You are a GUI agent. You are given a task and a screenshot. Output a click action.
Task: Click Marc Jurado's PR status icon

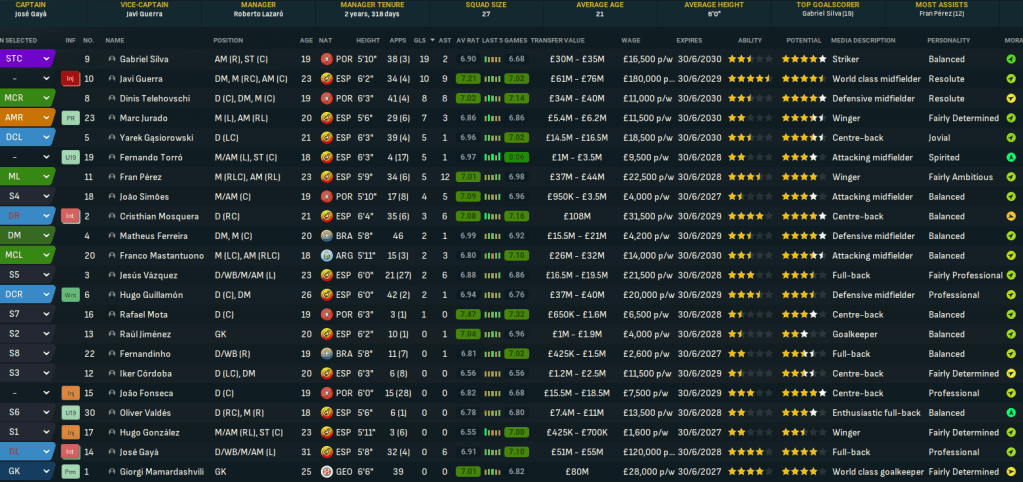coord(70,117)
